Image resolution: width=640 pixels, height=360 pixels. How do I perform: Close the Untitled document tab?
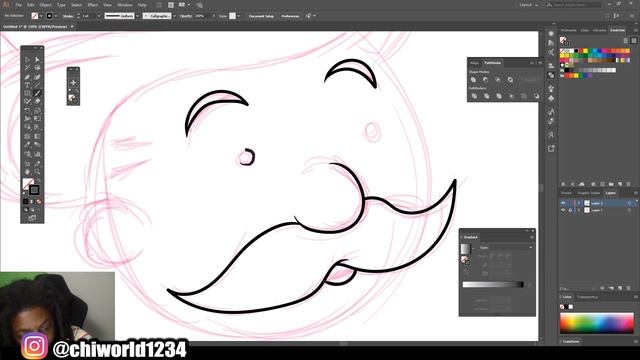point(72,27)
